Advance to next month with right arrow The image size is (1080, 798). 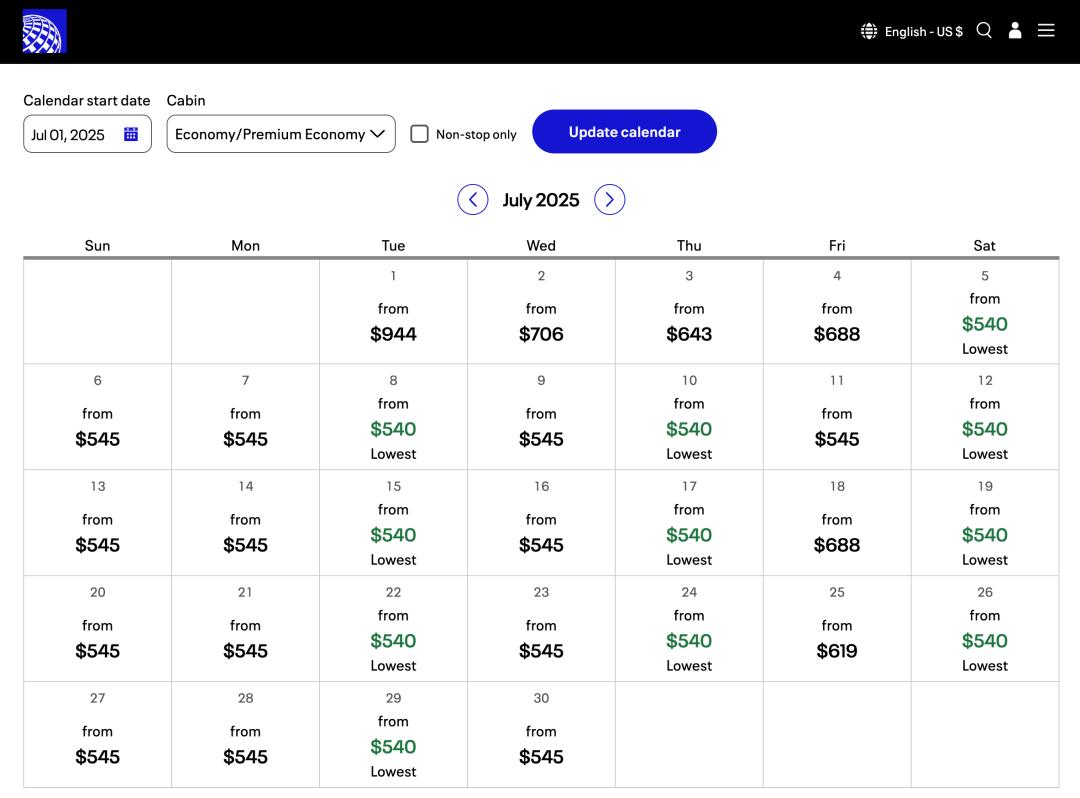click(610, 200)
